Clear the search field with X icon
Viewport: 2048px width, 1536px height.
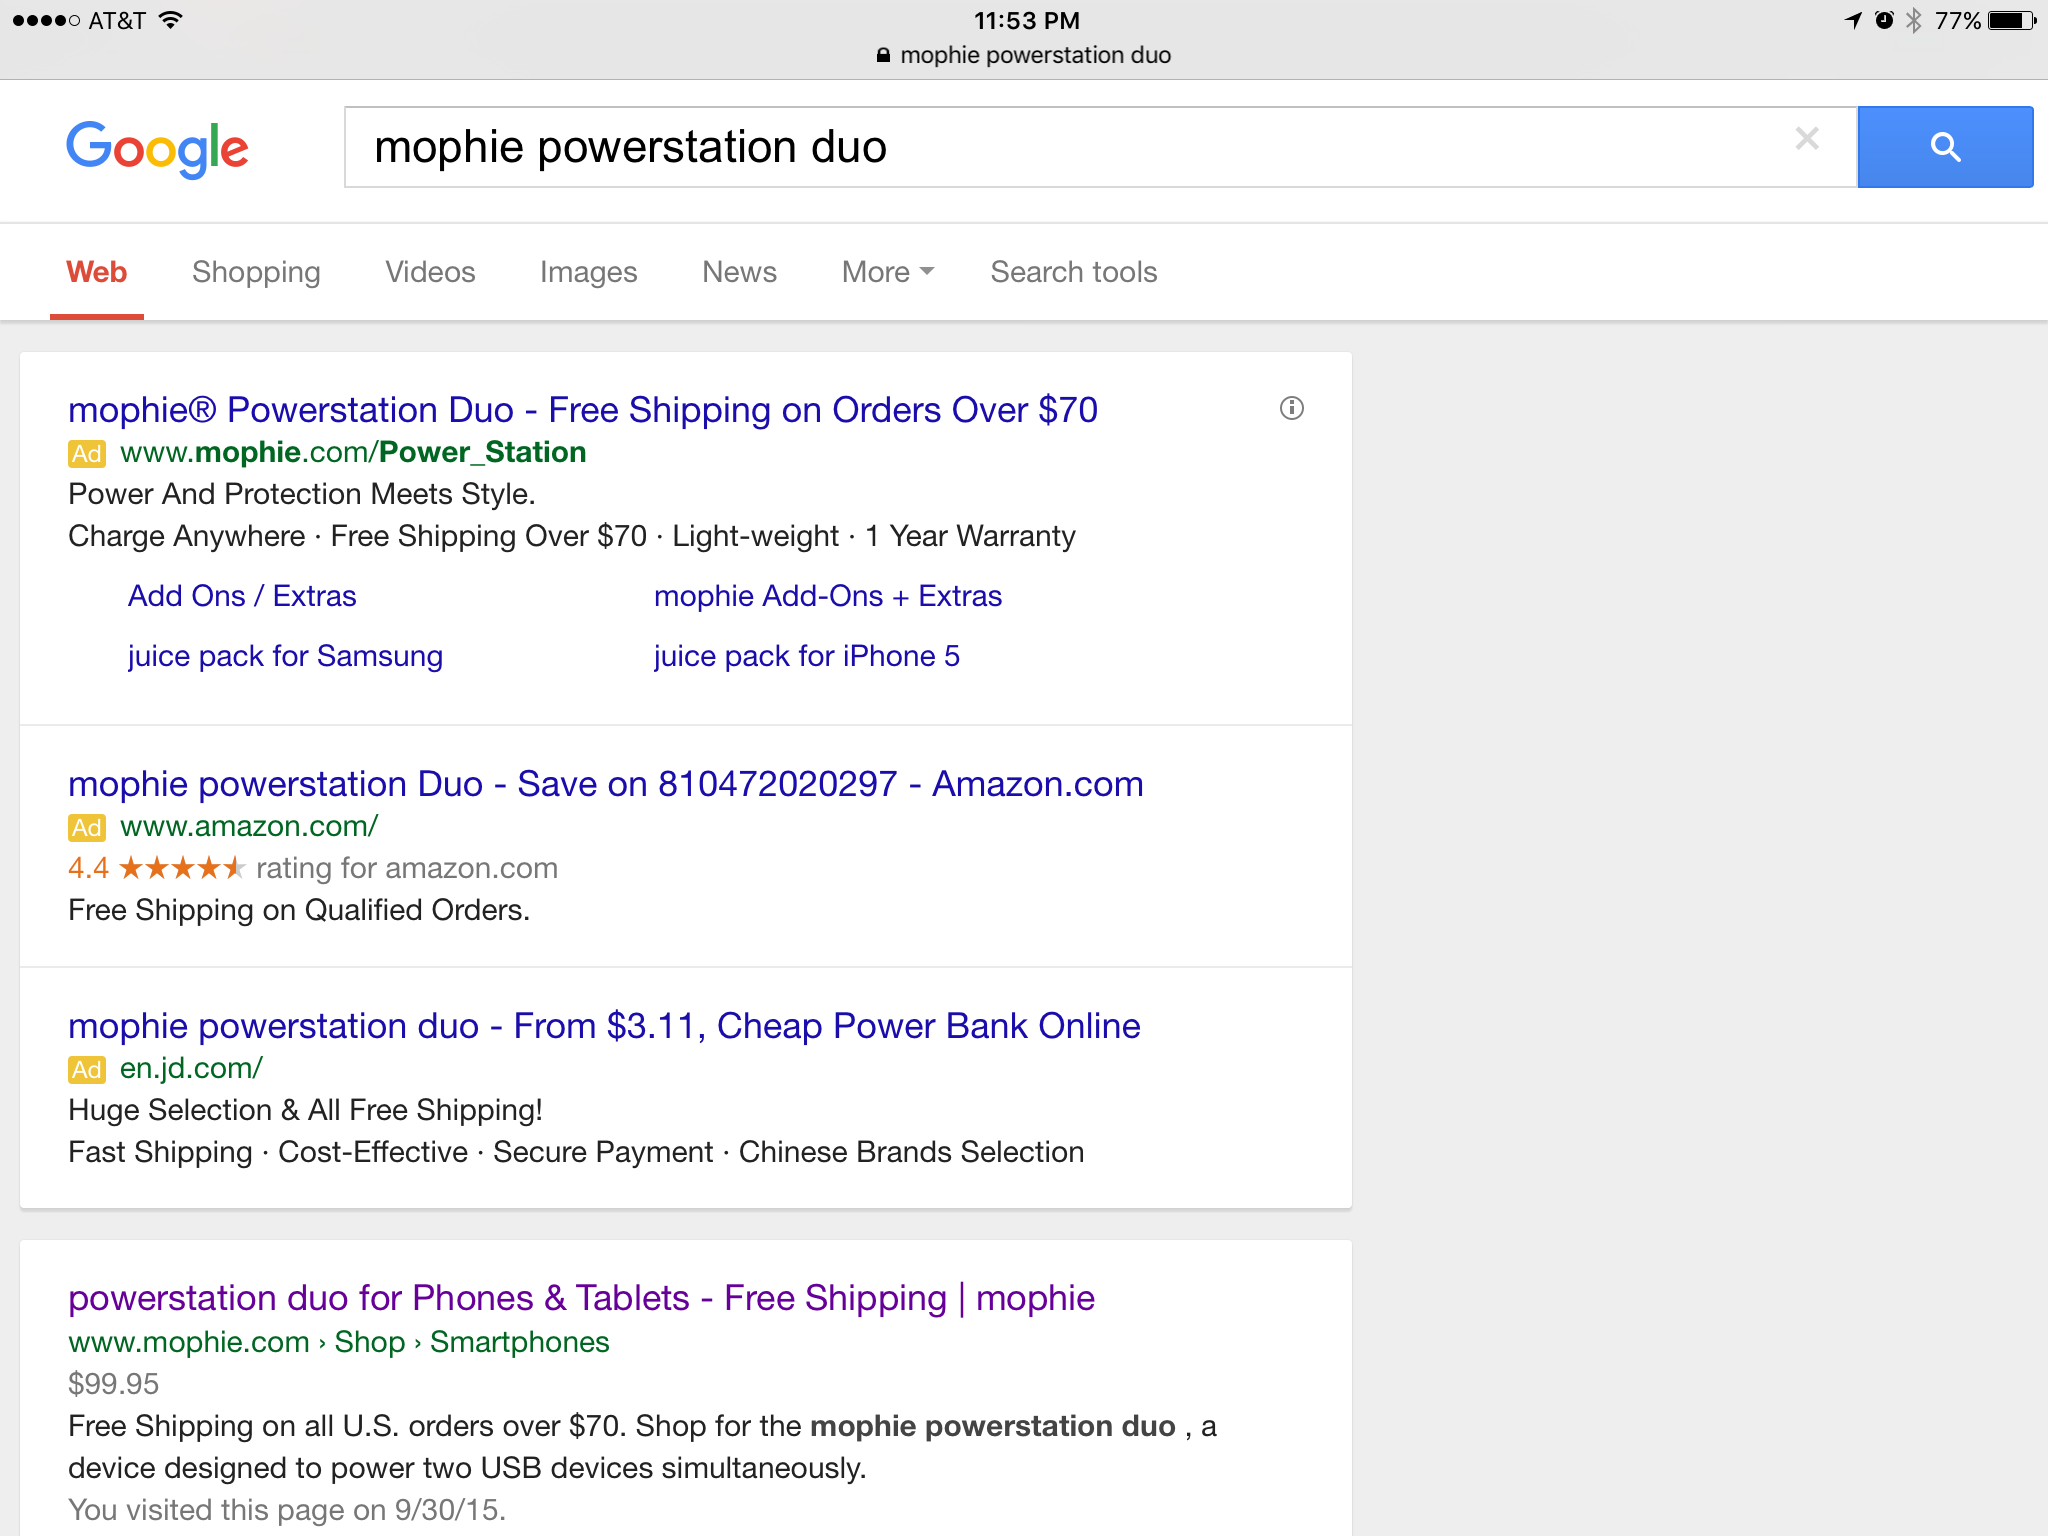pyautogui.click(x=1806, y=139)
